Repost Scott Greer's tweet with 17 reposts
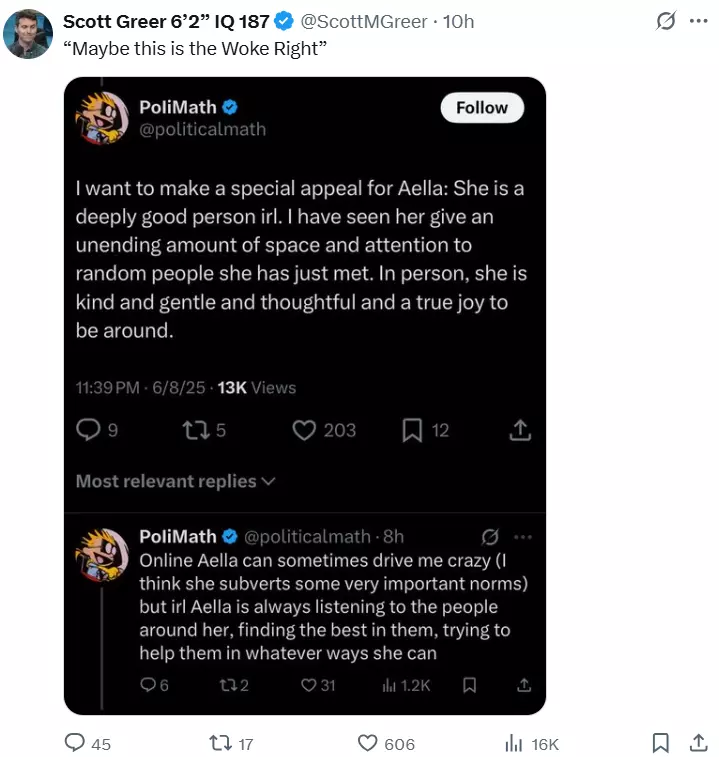 click(x=220, y=743)
